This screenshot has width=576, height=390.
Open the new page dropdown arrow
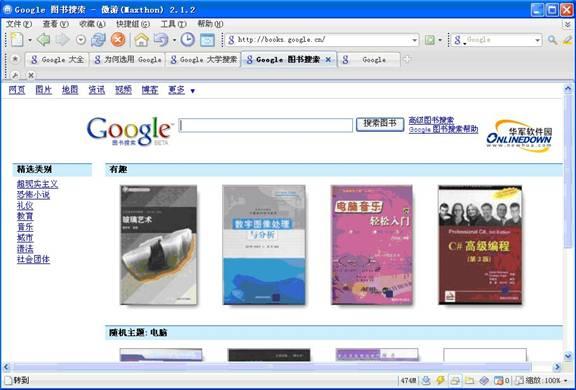point(30,40)
